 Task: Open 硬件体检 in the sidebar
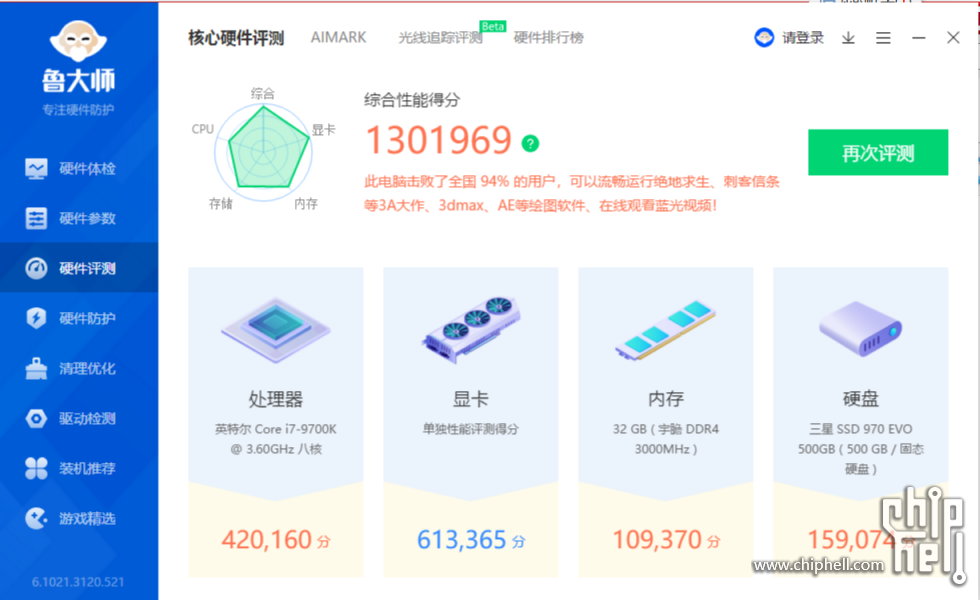click(x=79, y=169)
